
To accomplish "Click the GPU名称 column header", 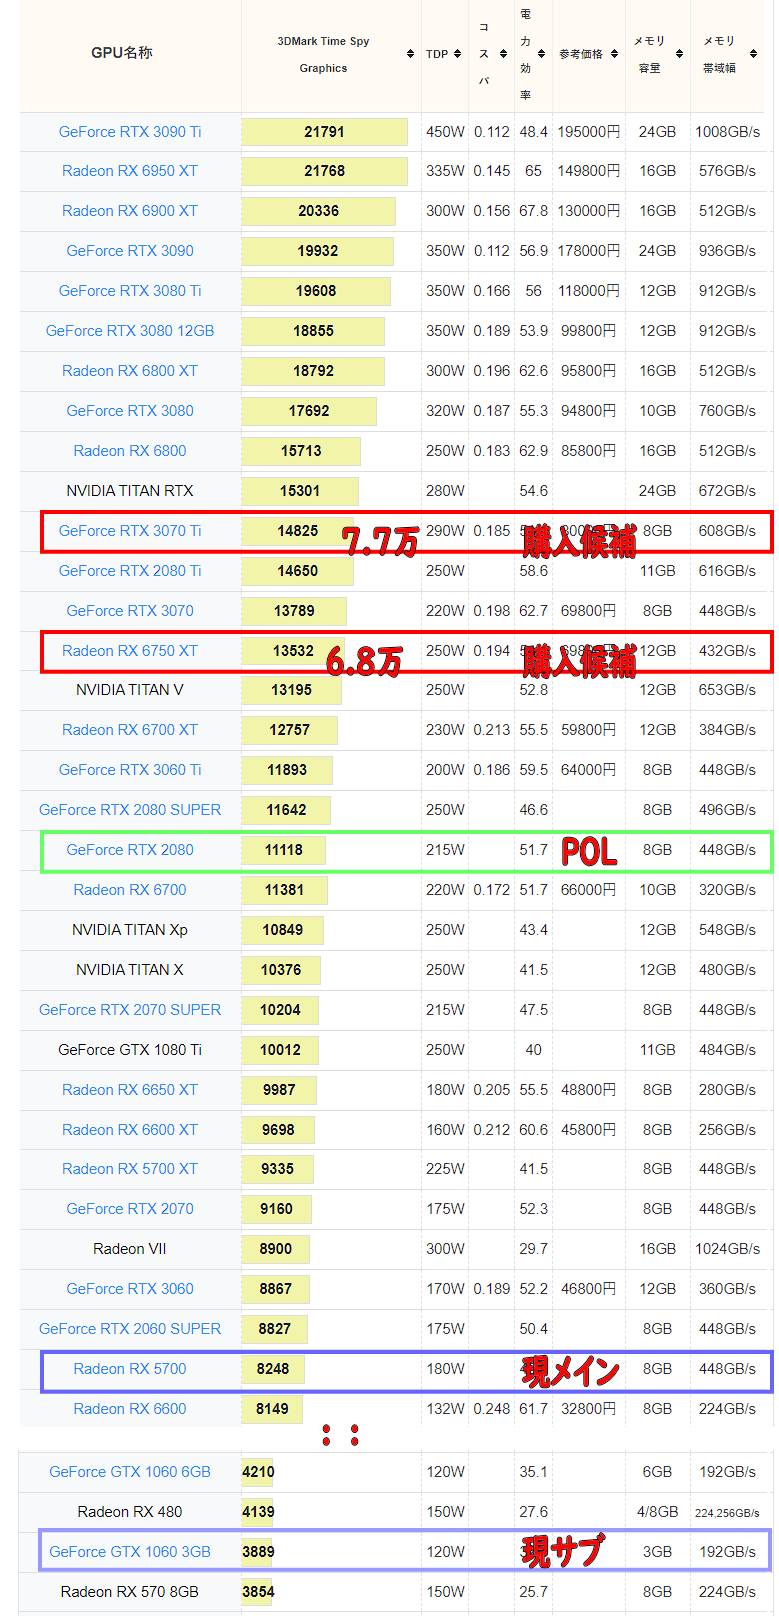I will point(122,53).
